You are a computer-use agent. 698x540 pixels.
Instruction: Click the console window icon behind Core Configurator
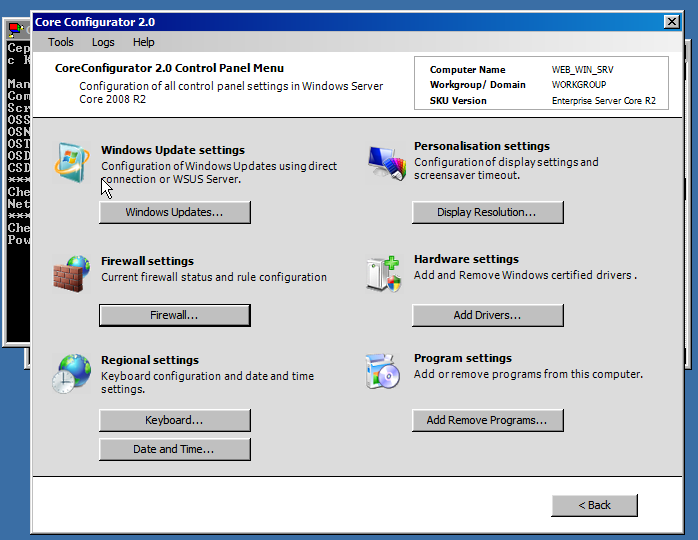(16, 30)
